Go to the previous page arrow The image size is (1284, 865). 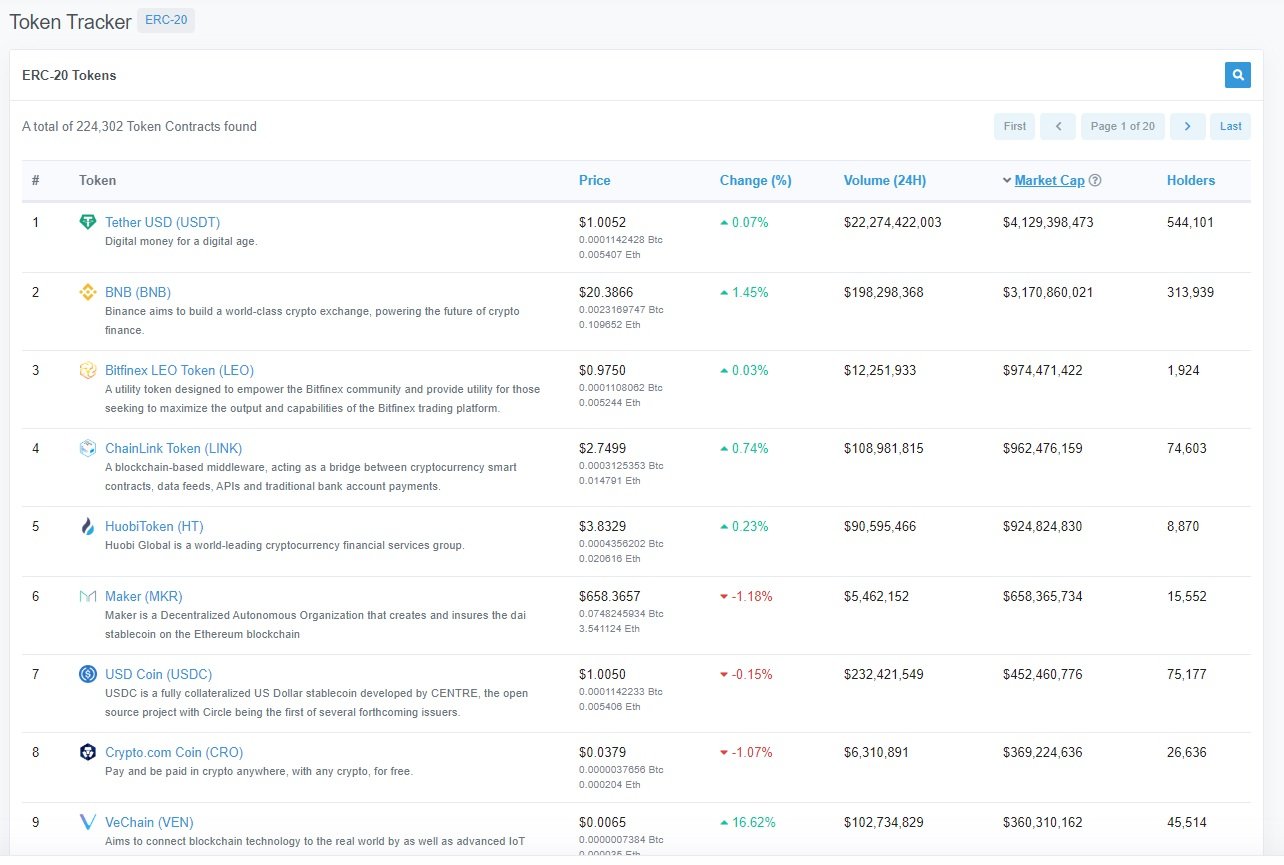[1058, 126]
